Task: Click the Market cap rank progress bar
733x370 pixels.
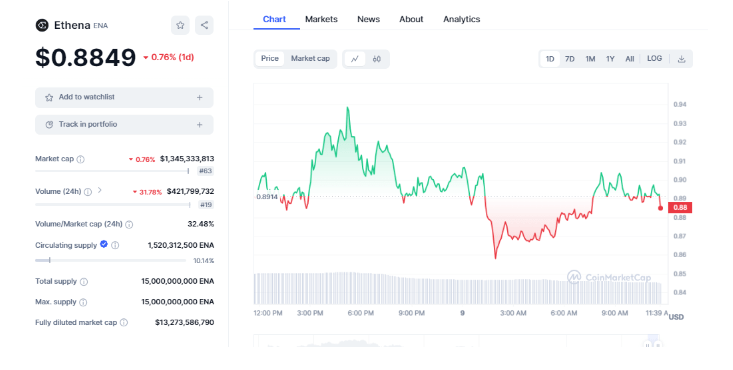Action: (112, 171)
